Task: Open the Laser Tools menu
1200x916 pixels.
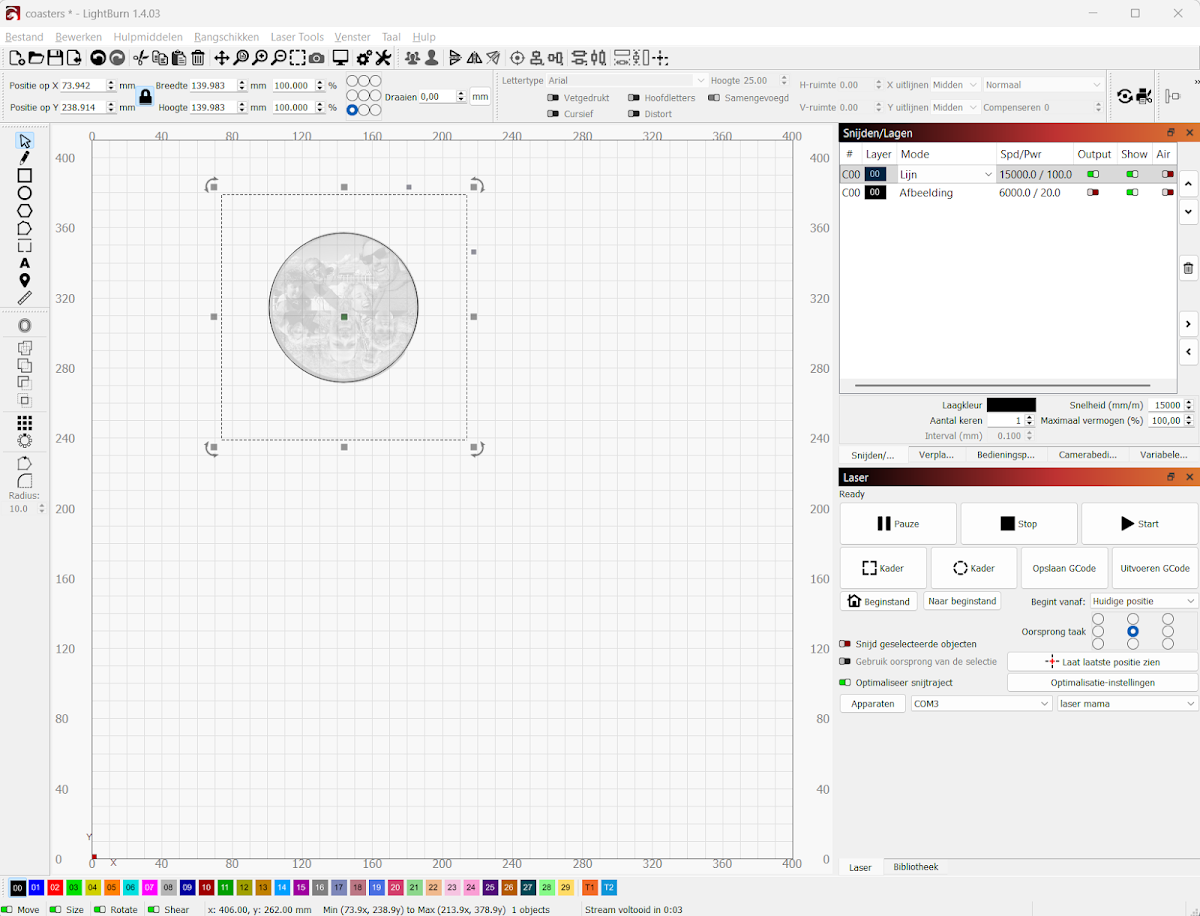Action: tap(297, 37)
